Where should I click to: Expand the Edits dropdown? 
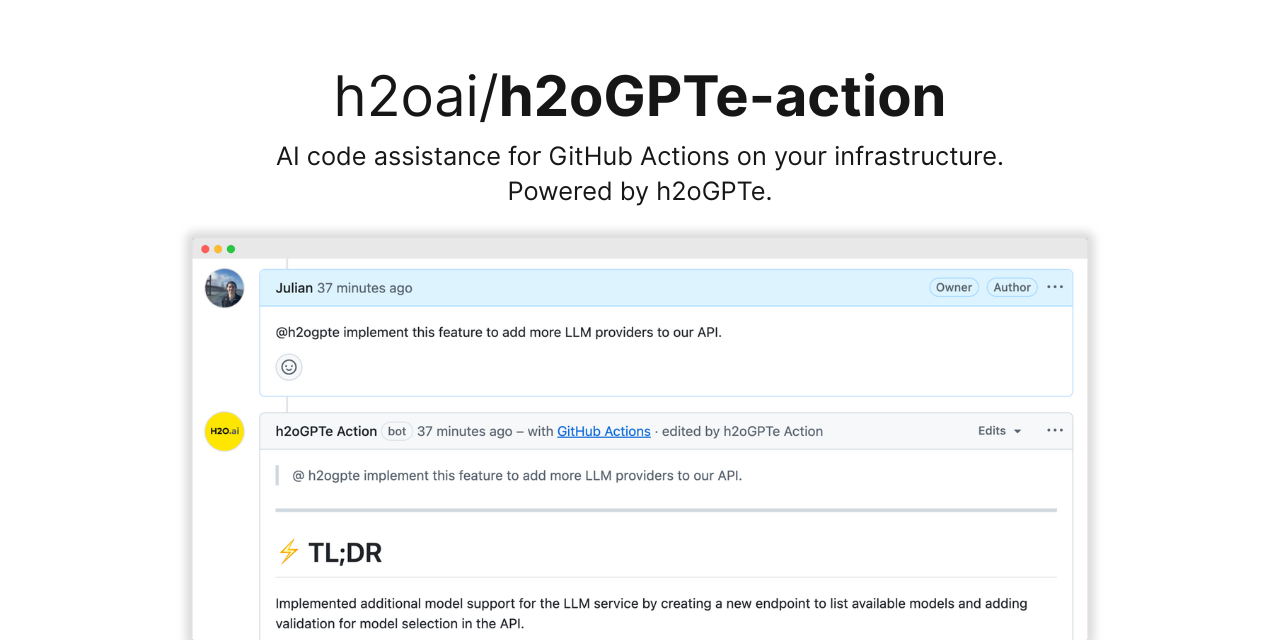point(999,431)
